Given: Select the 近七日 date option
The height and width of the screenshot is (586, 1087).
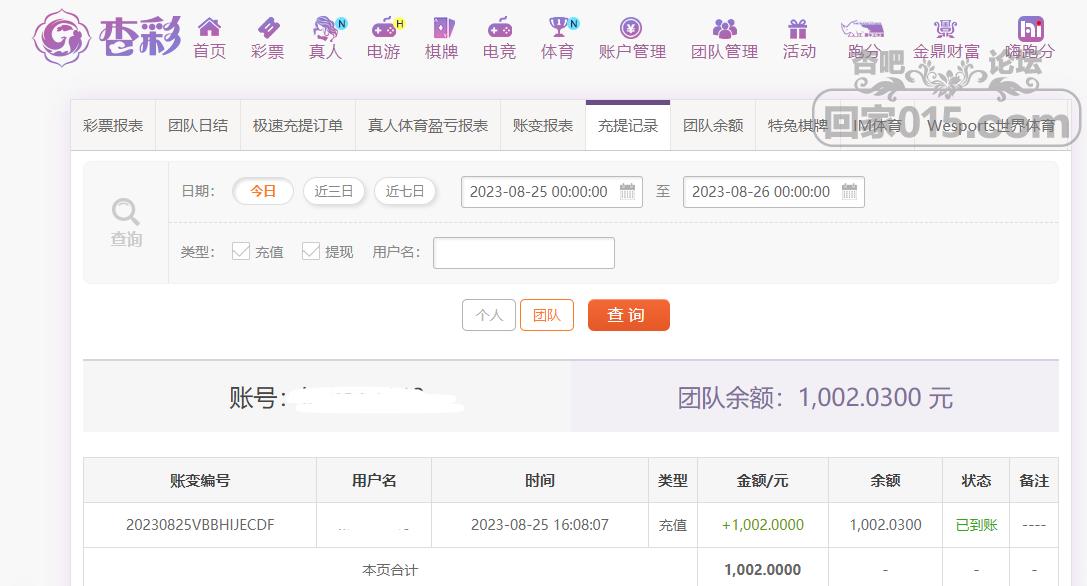Looking at the screenshot, I should coord(405,191).
